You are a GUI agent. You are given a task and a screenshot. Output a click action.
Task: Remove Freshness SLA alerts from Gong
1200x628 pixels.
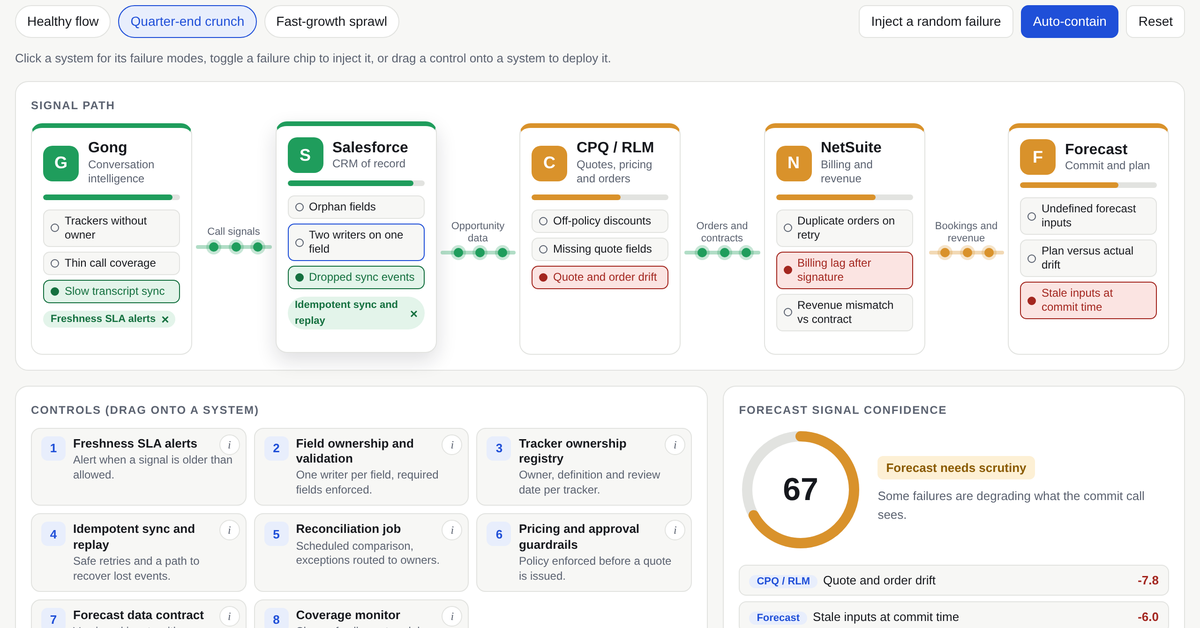click(x=166, y=319)
